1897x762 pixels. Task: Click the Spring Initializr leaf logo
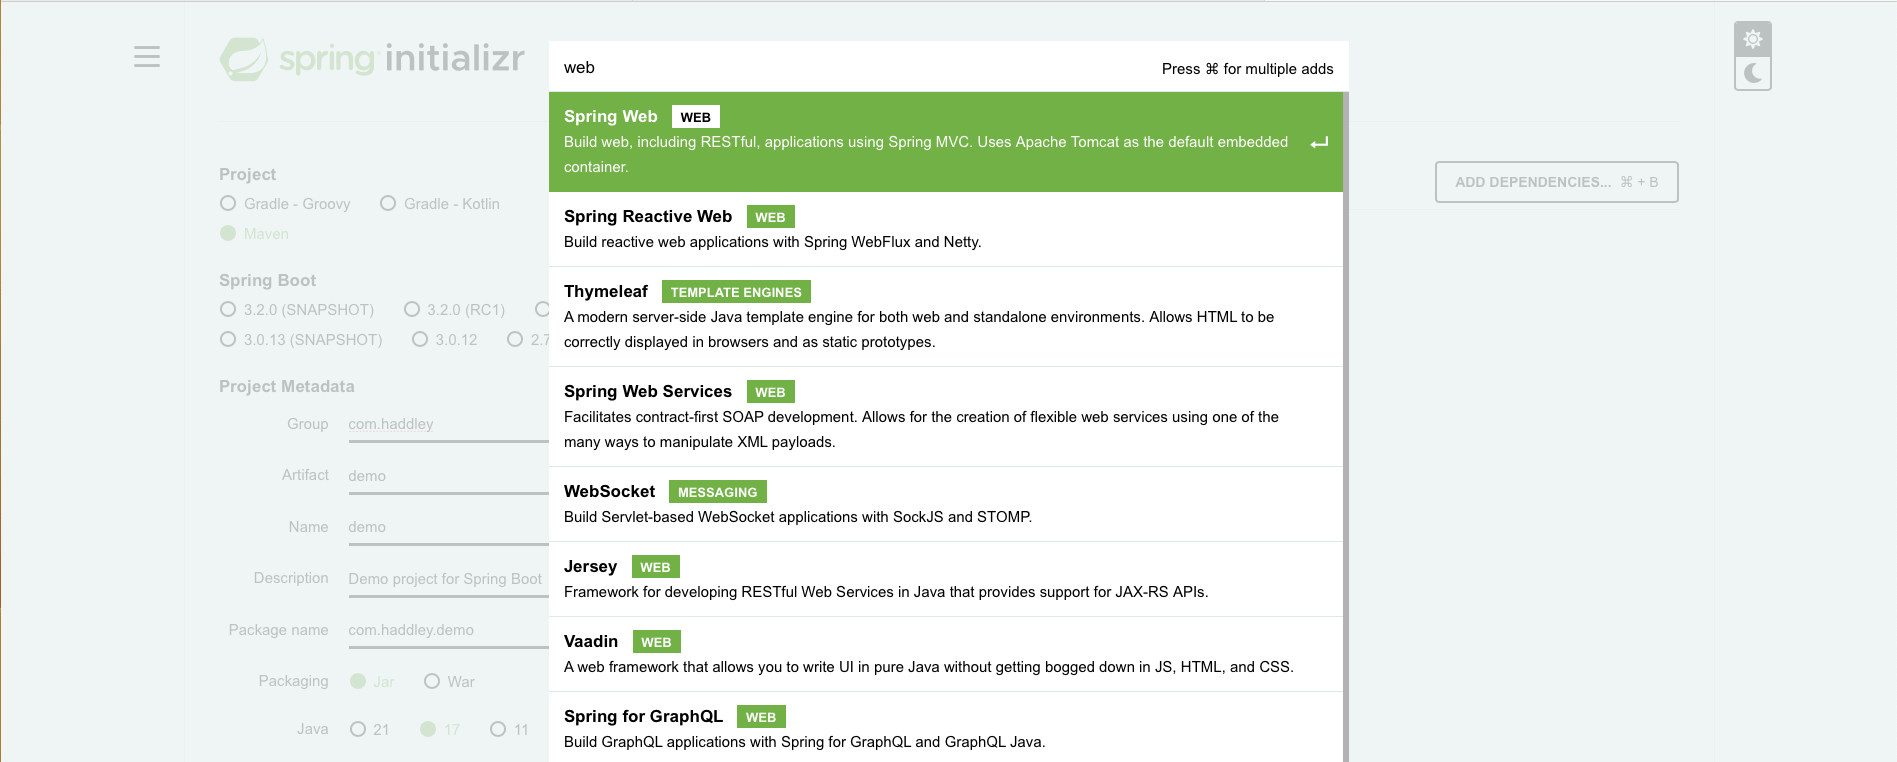[244, 59]
